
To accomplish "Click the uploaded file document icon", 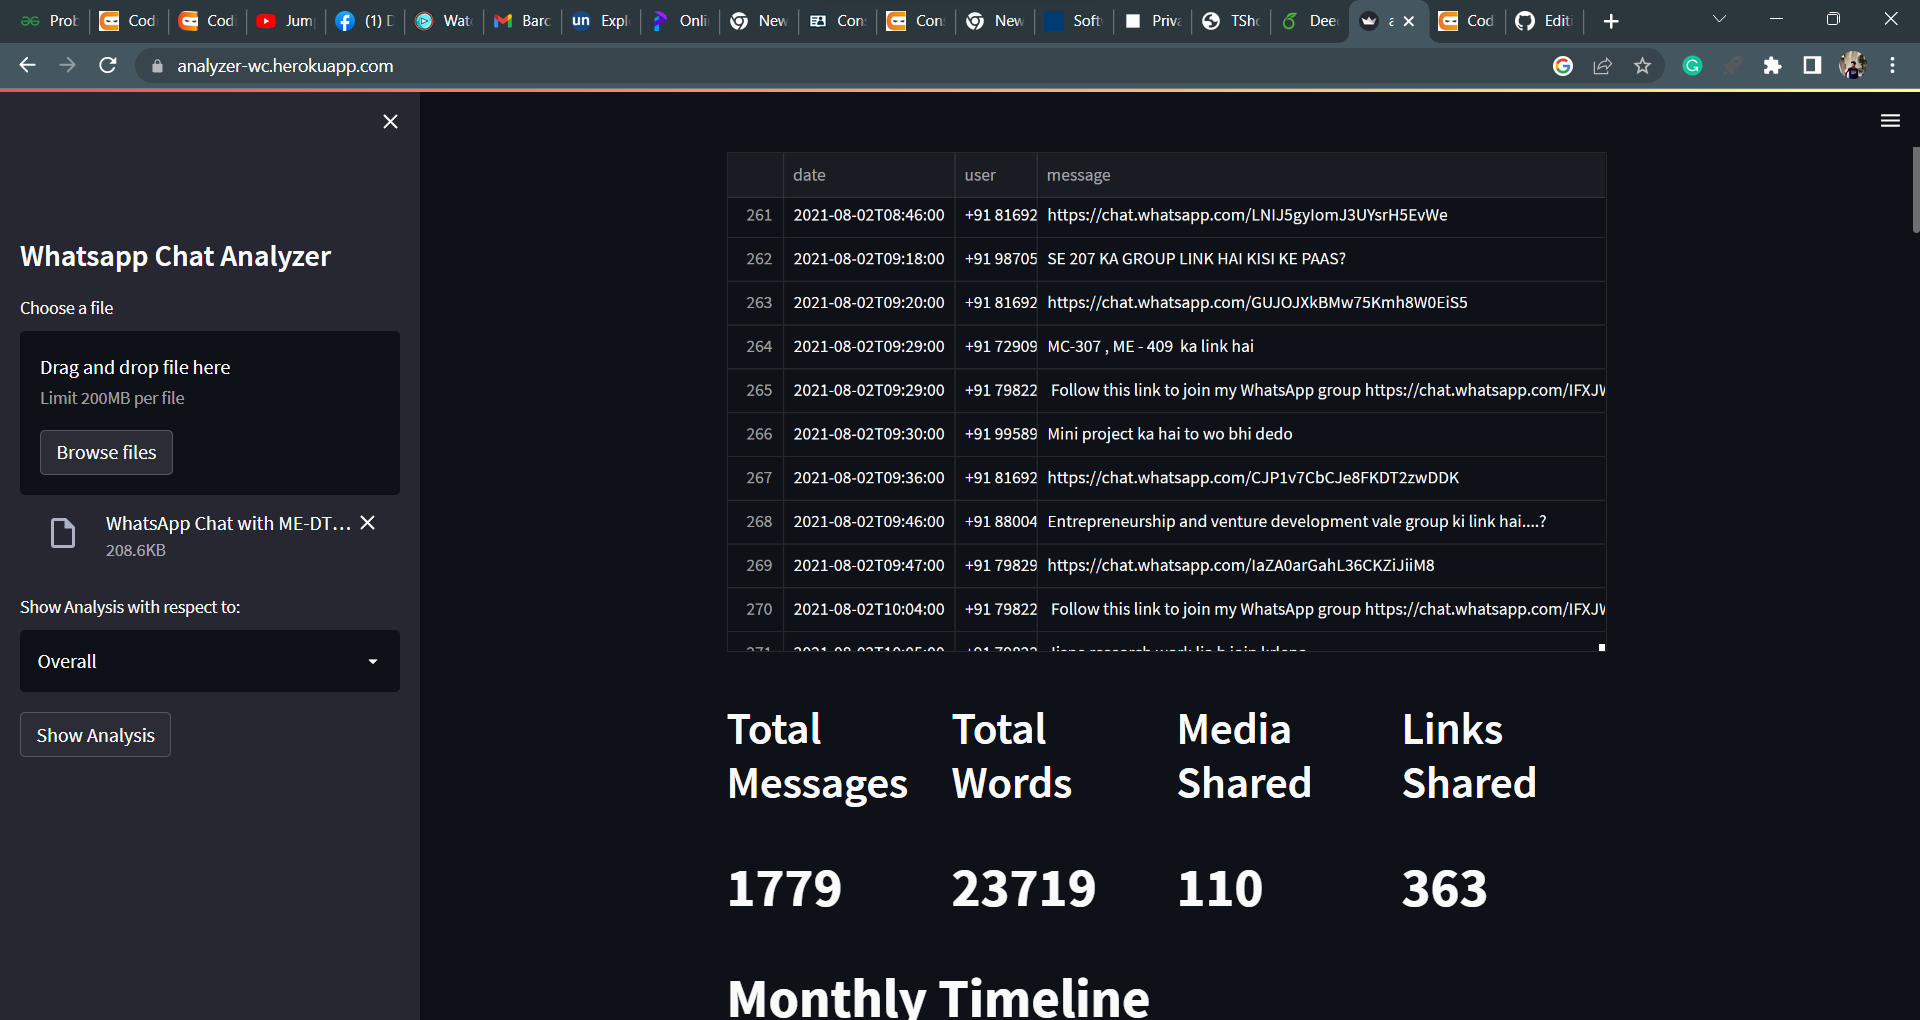I will click(63, 534).
